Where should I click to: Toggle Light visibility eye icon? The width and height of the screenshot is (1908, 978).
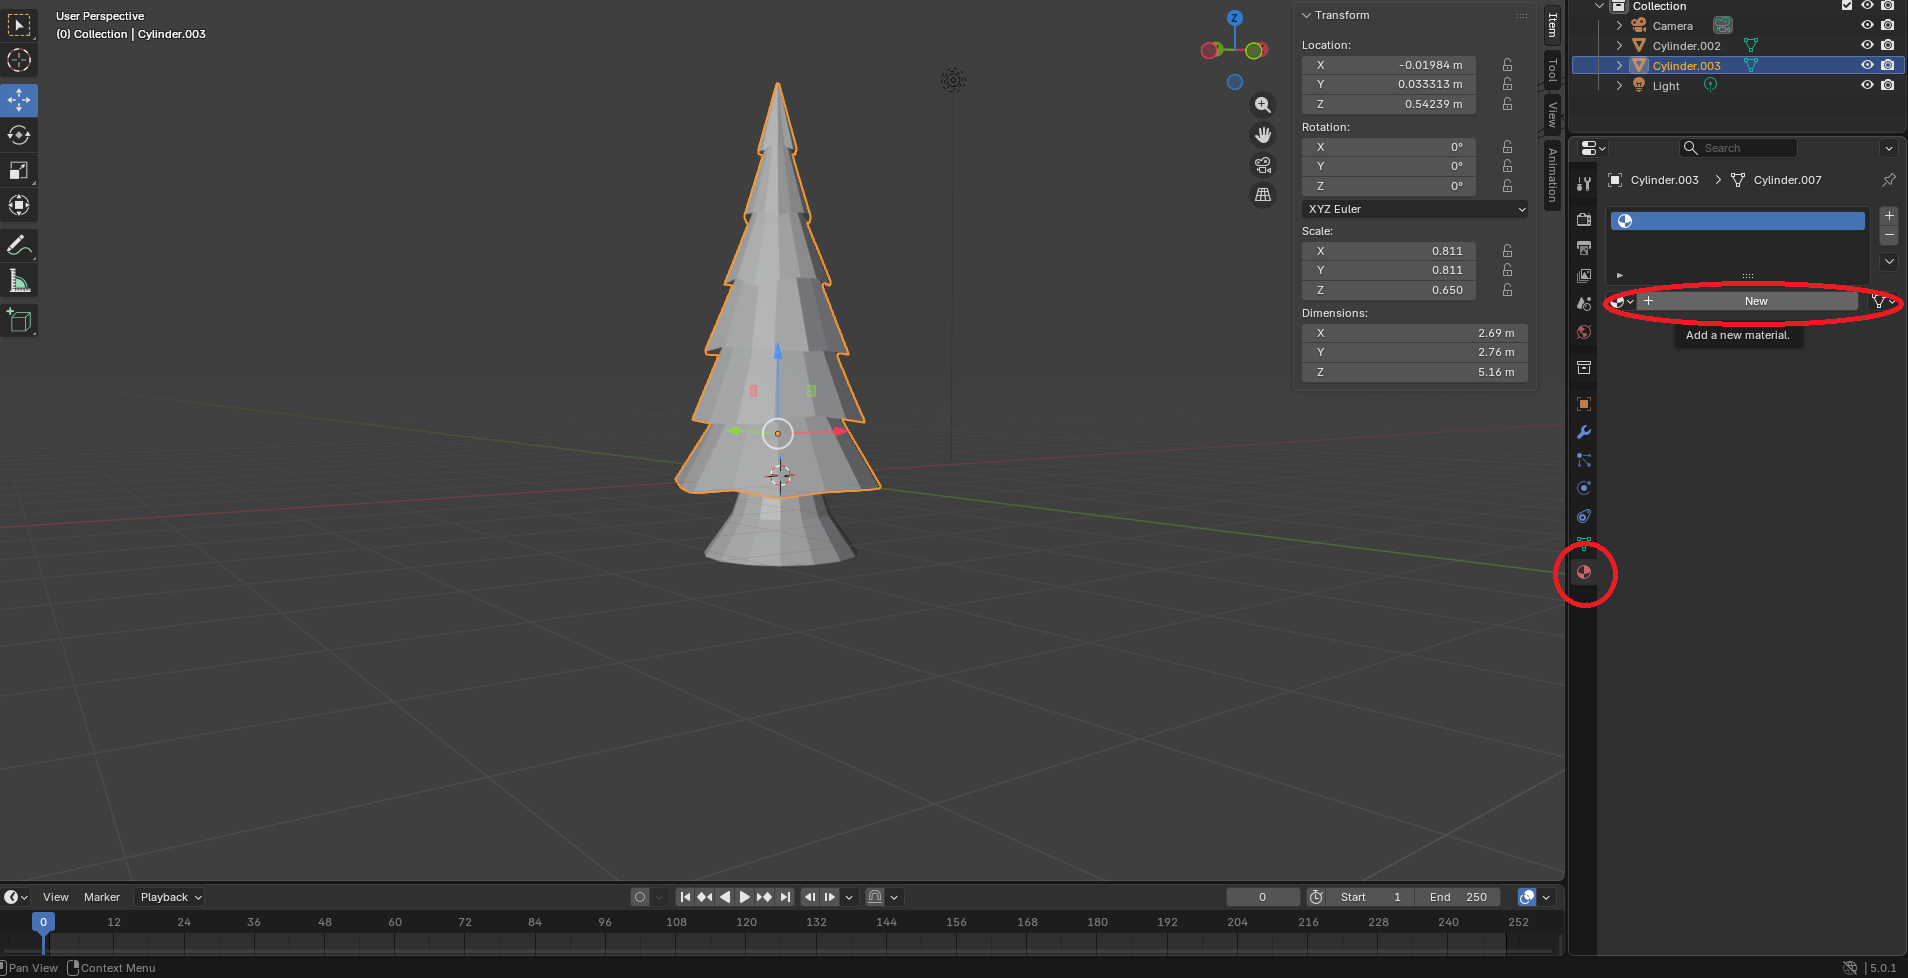(x=1866, y=85)
